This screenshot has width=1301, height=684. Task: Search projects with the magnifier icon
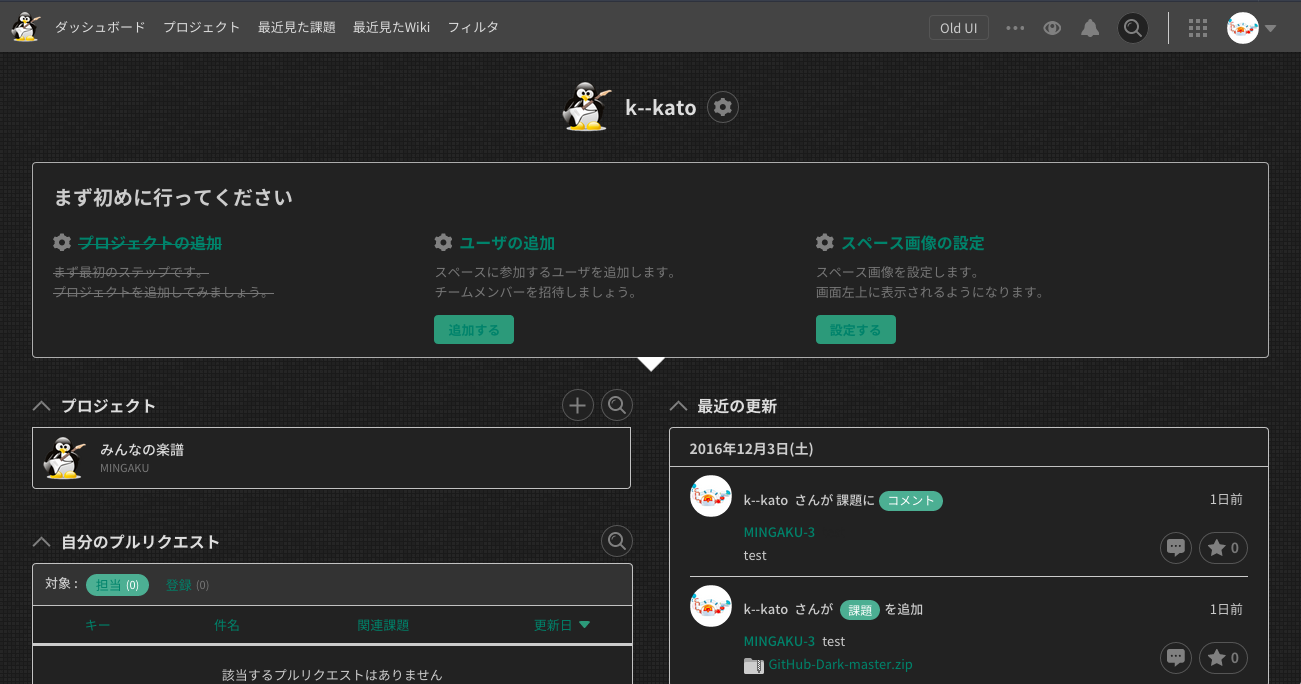(x=617, y=405)
